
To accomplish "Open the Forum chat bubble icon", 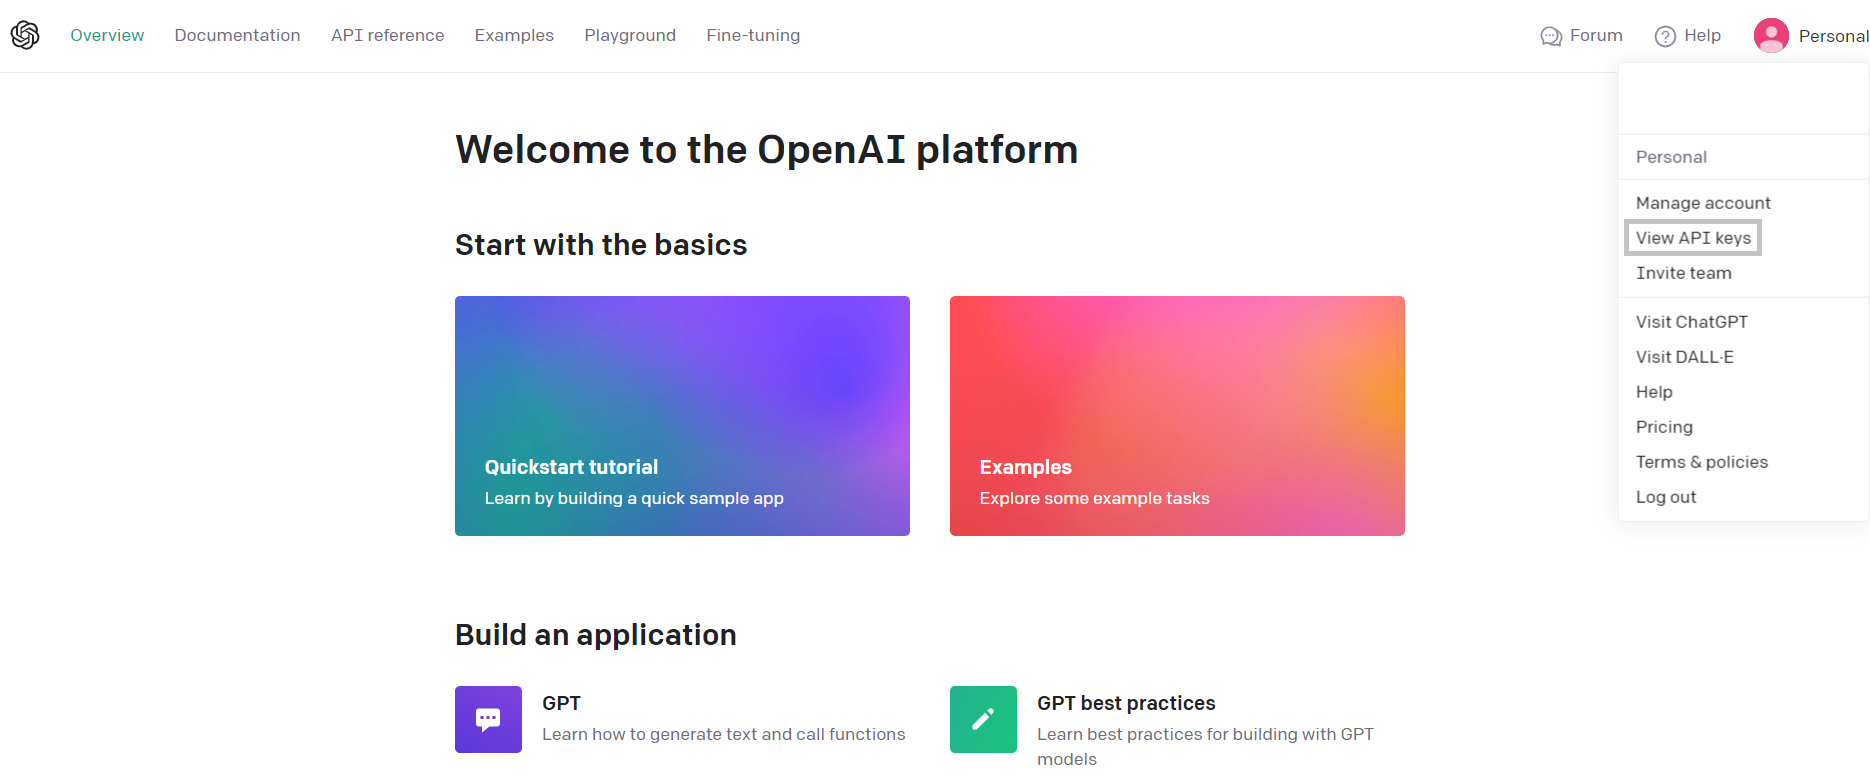I will click(x=1551, y=36).
